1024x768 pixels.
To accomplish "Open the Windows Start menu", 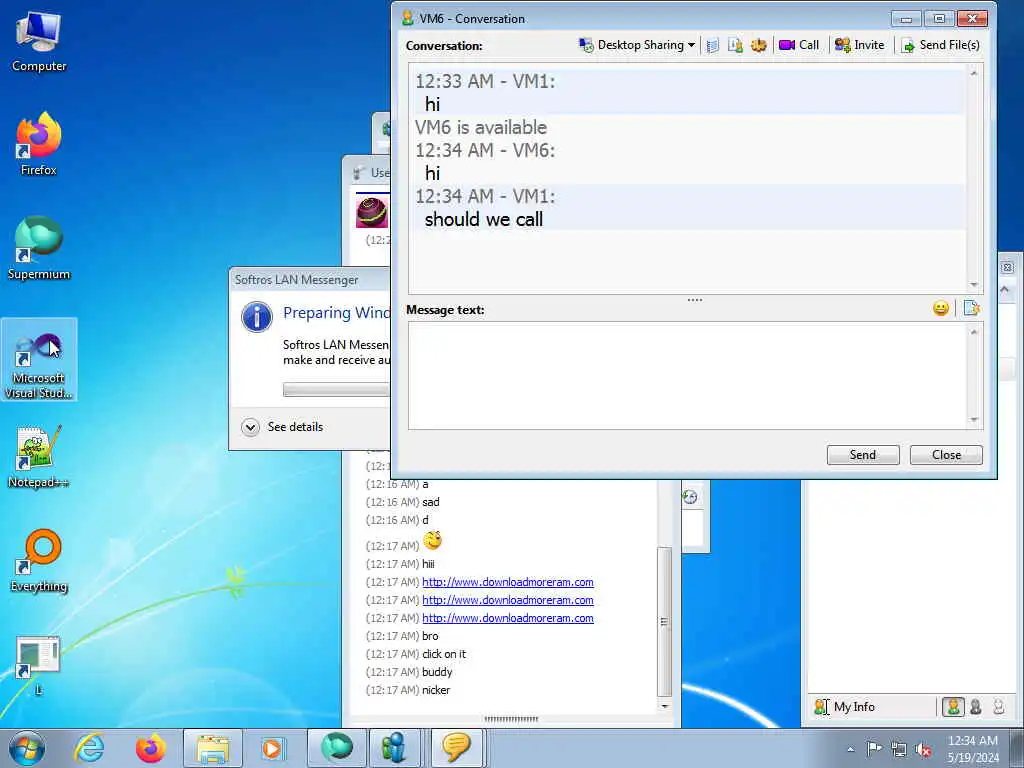I will point(27,748).
